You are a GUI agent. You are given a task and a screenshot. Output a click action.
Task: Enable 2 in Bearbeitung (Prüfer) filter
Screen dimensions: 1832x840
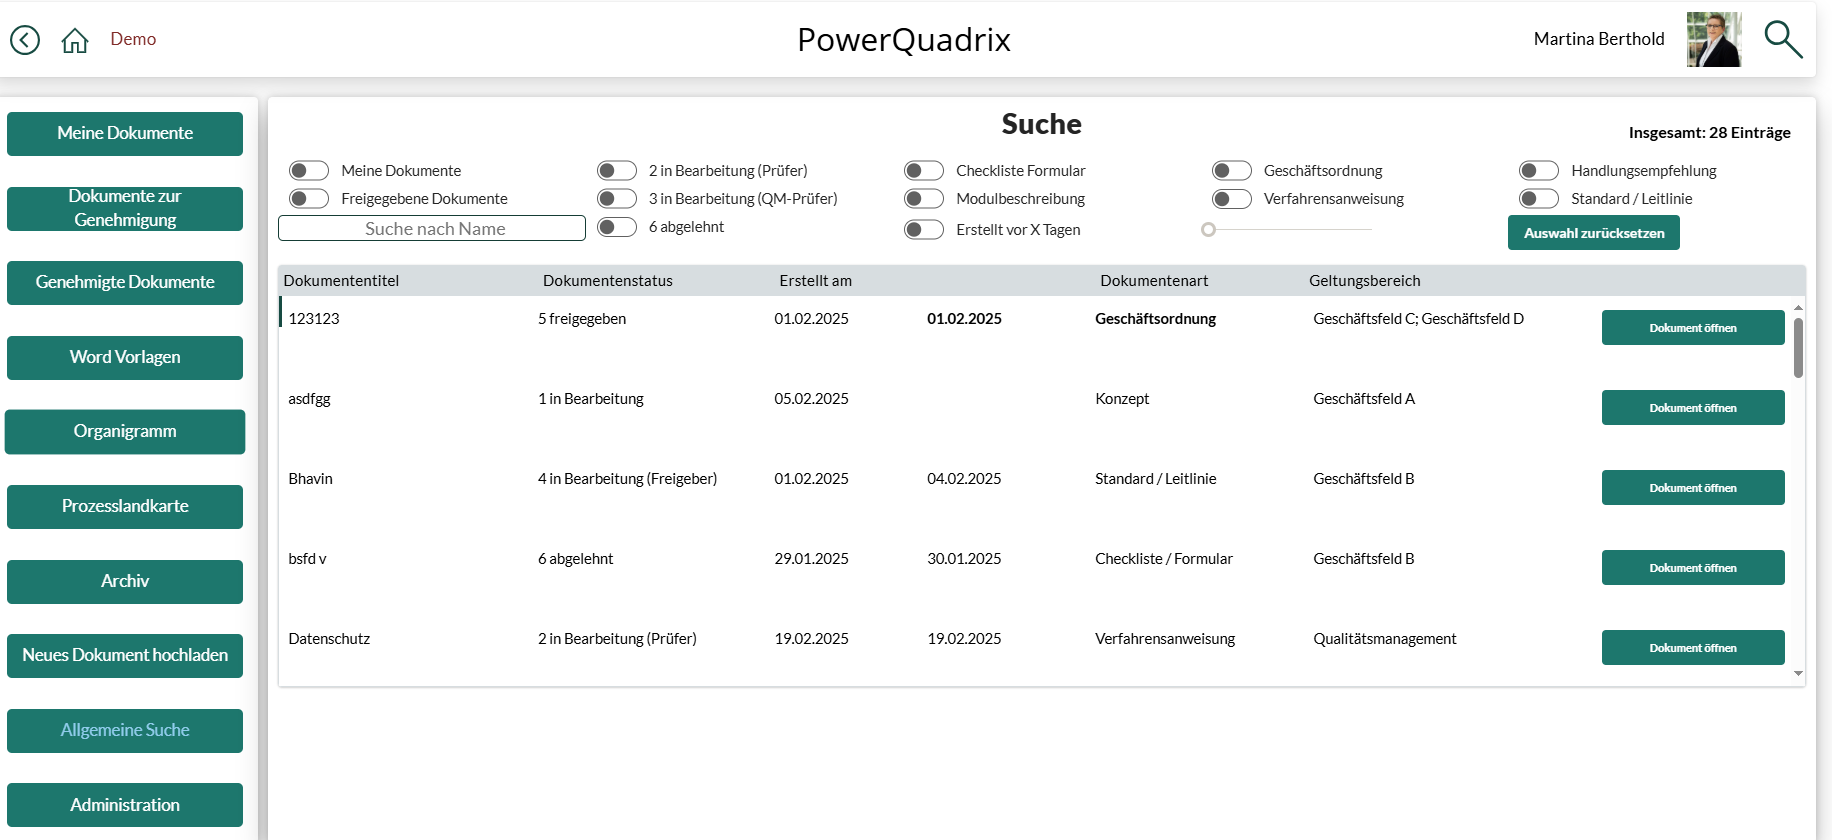tap(617, 171)
